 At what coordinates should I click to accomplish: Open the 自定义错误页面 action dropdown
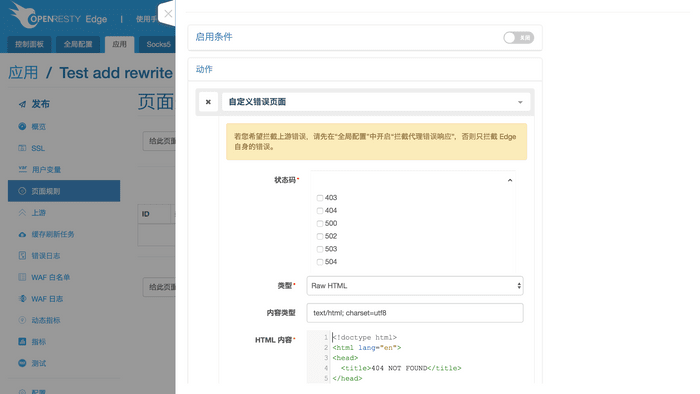(376, 102)
